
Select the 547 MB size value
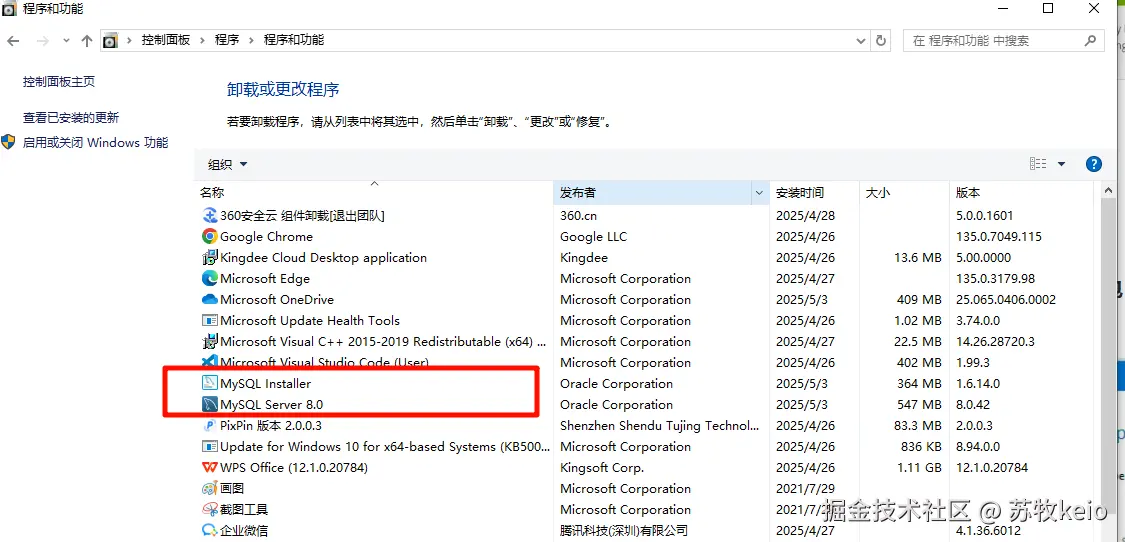click(919, 404)
